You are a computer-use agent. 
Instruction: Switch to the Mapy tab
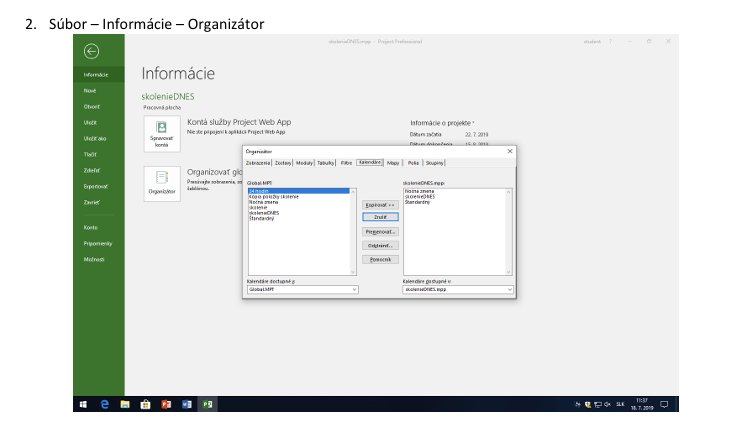point(393,163)
